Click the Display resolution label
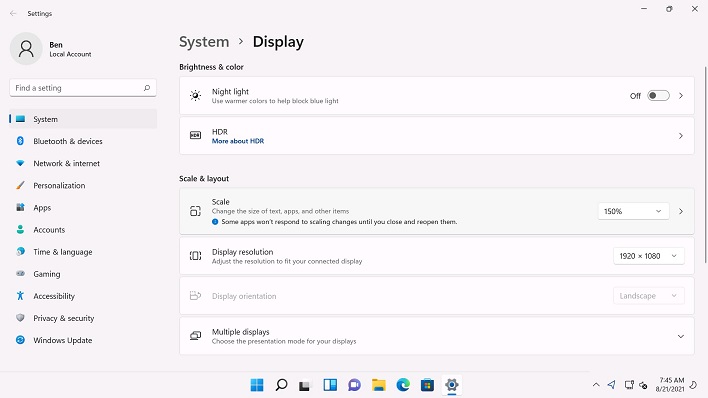 [x=242, y=252]
